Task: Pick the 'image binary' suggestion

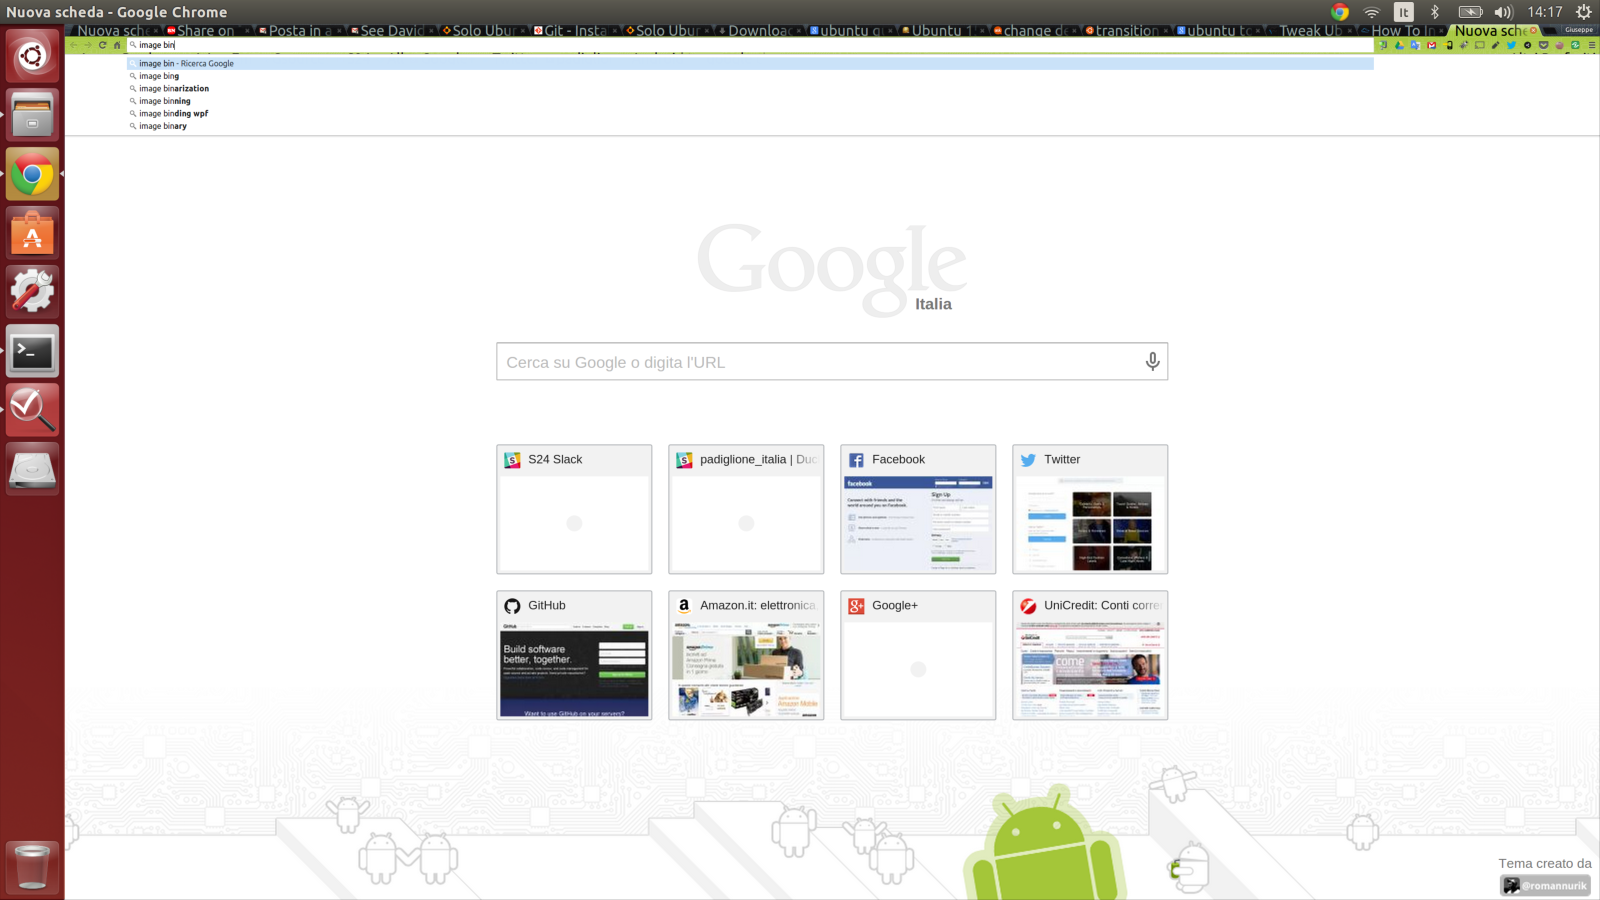Action: [x=750, y=126]
